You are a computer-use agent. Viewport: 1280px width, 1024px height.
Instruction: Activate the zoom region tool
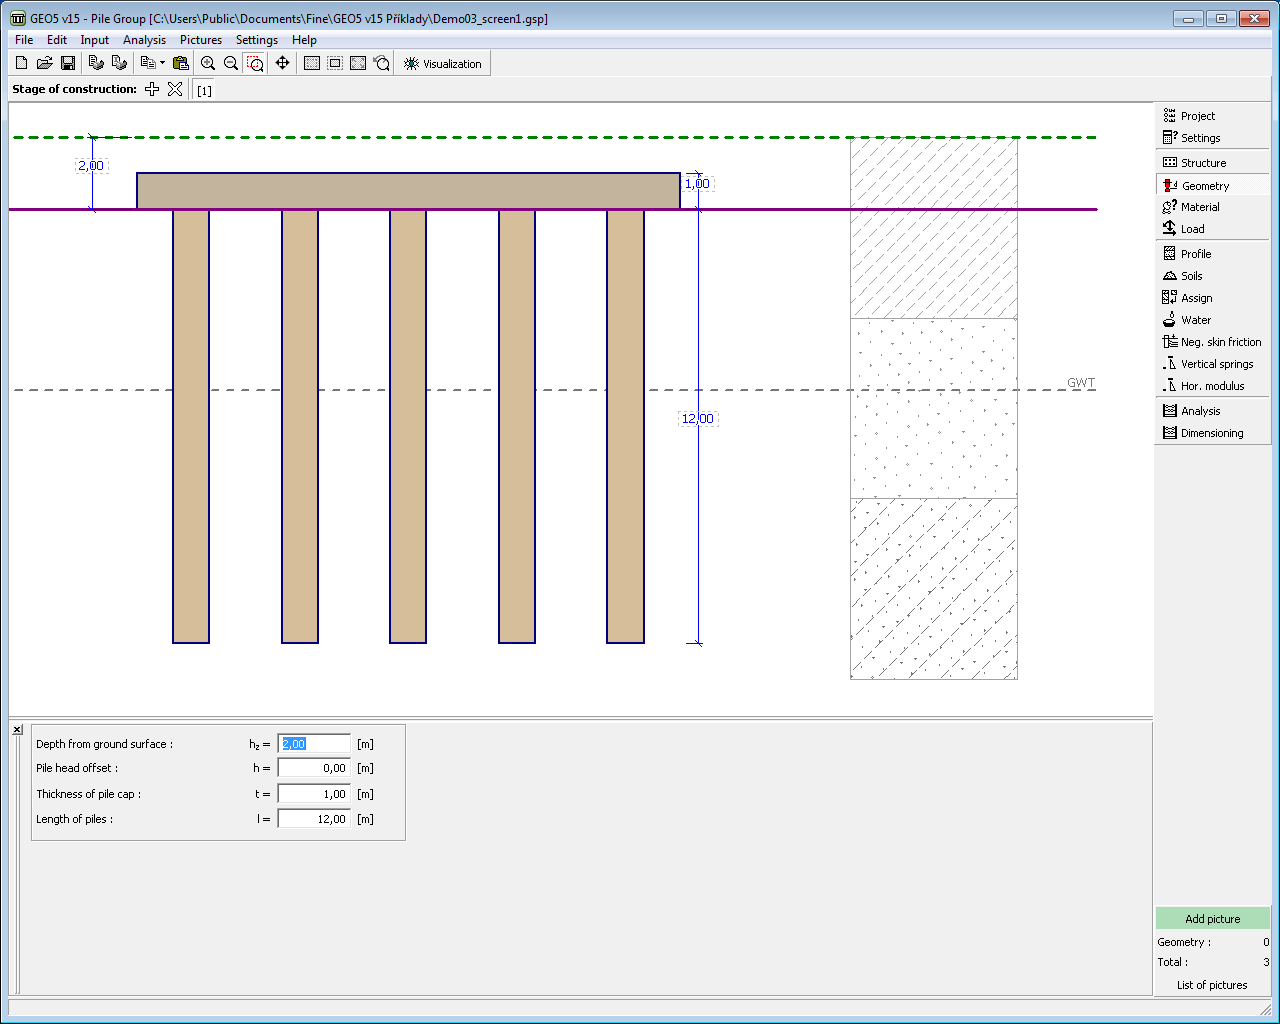pyautogui.click(x=255, y=63)
